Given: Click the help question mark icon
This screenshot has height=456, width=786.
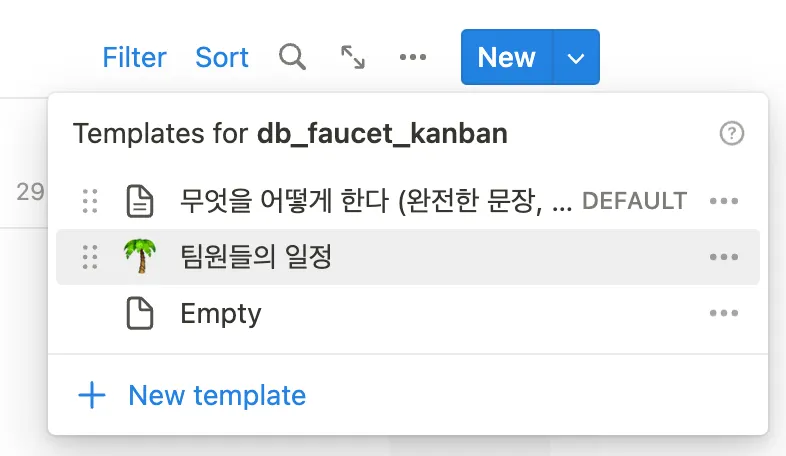Looking at the screenshot, I should pos(732,134).
